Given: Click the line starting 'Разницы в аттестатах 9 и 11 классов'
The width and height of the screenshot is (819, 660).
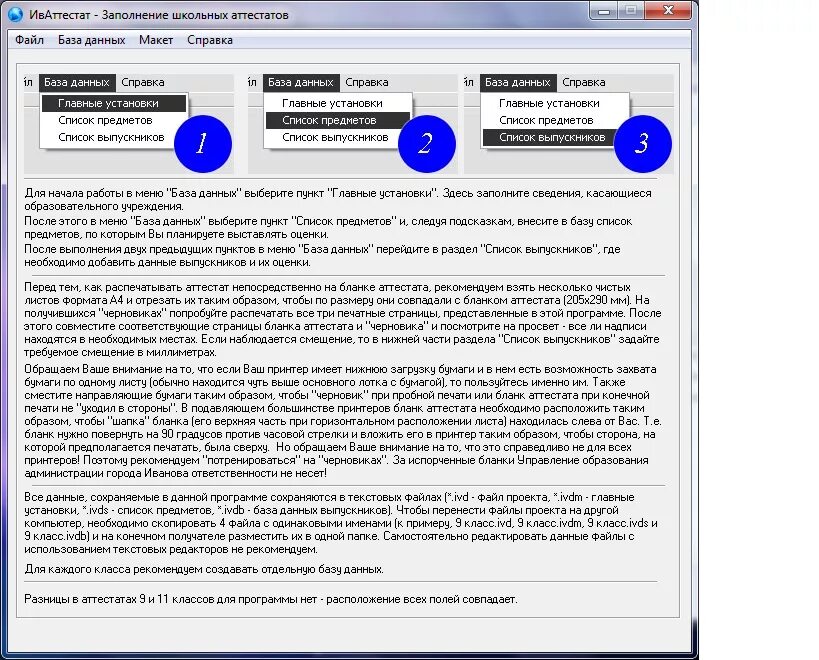Looking at the screenshot, I should tap(271, 599).
